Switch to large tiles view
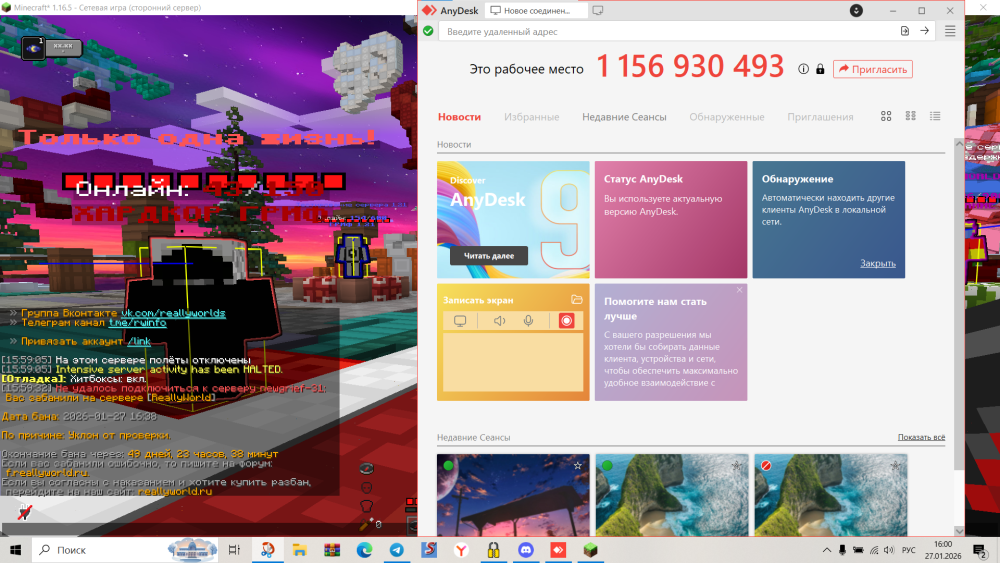 click(x=886, y=116)
